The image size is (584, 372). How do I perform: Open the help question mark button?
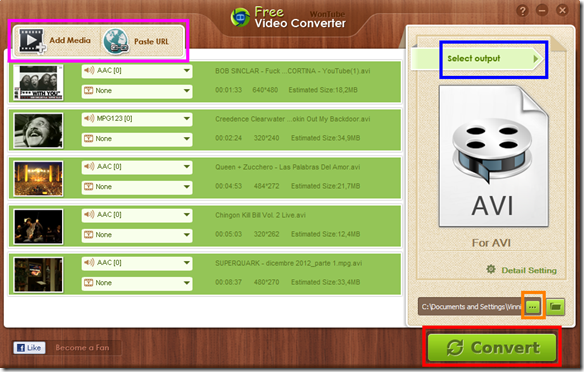pyautogui.click(x=522, y=11)
